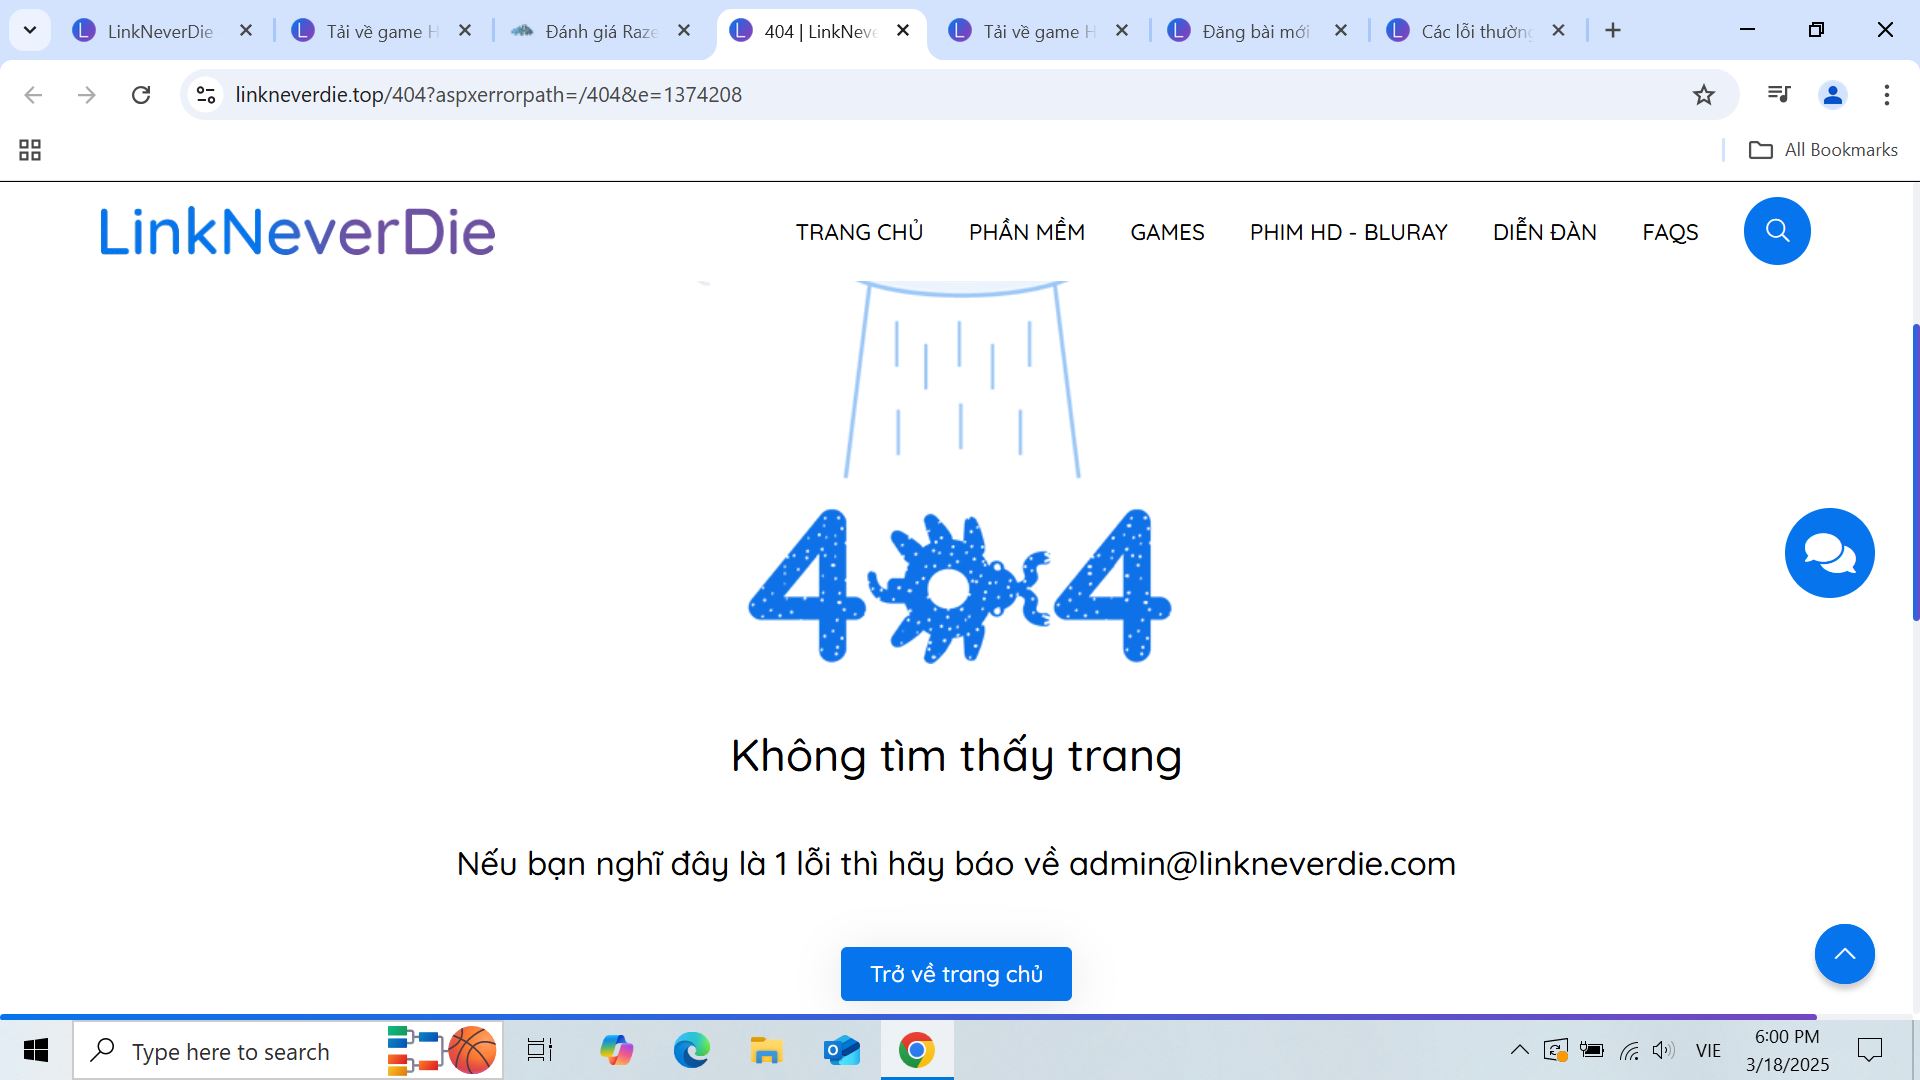Open the LinkNeverDie logo homepage link
The image size is (1920, 1080).
[x=296, y=231]
